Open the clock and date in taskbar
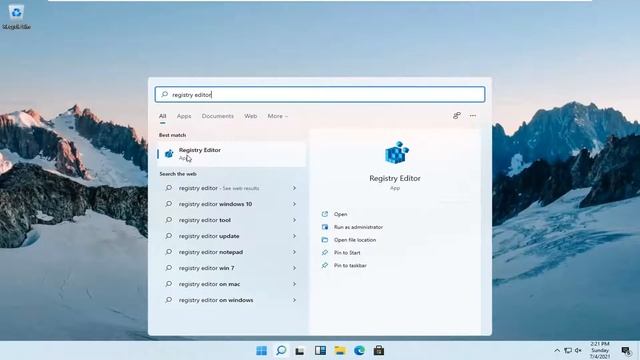This screenshot has width=640, height=360. tap(600, 350)
